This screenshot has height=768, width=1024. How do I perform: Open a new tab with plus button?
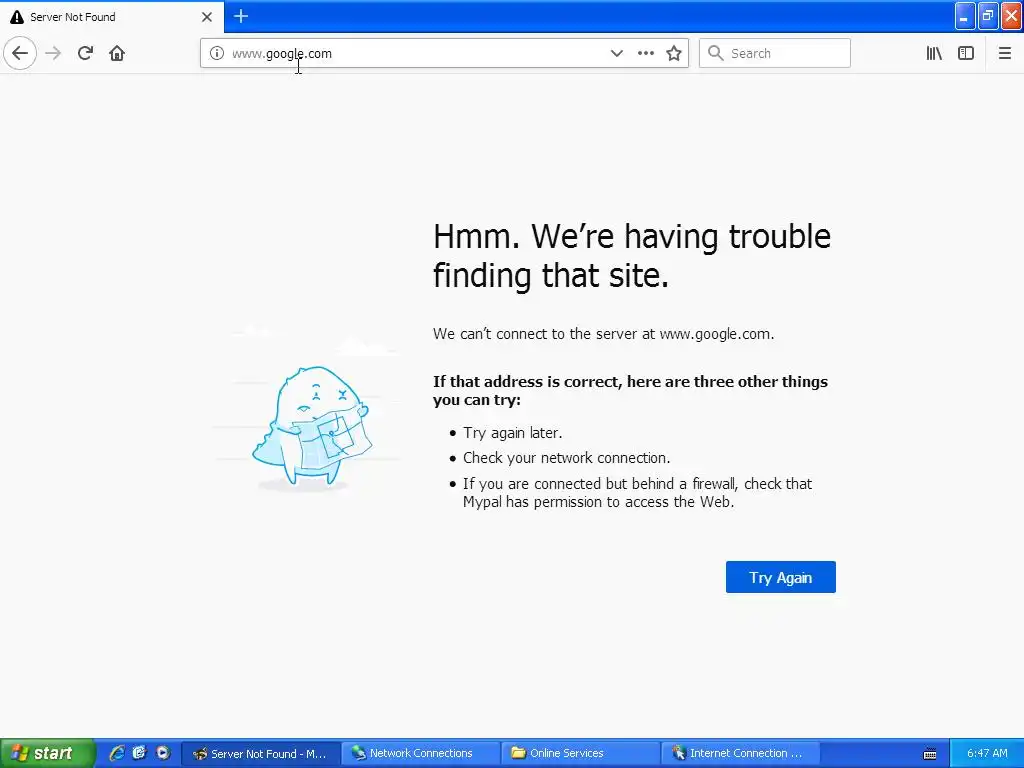click(241, 16)
